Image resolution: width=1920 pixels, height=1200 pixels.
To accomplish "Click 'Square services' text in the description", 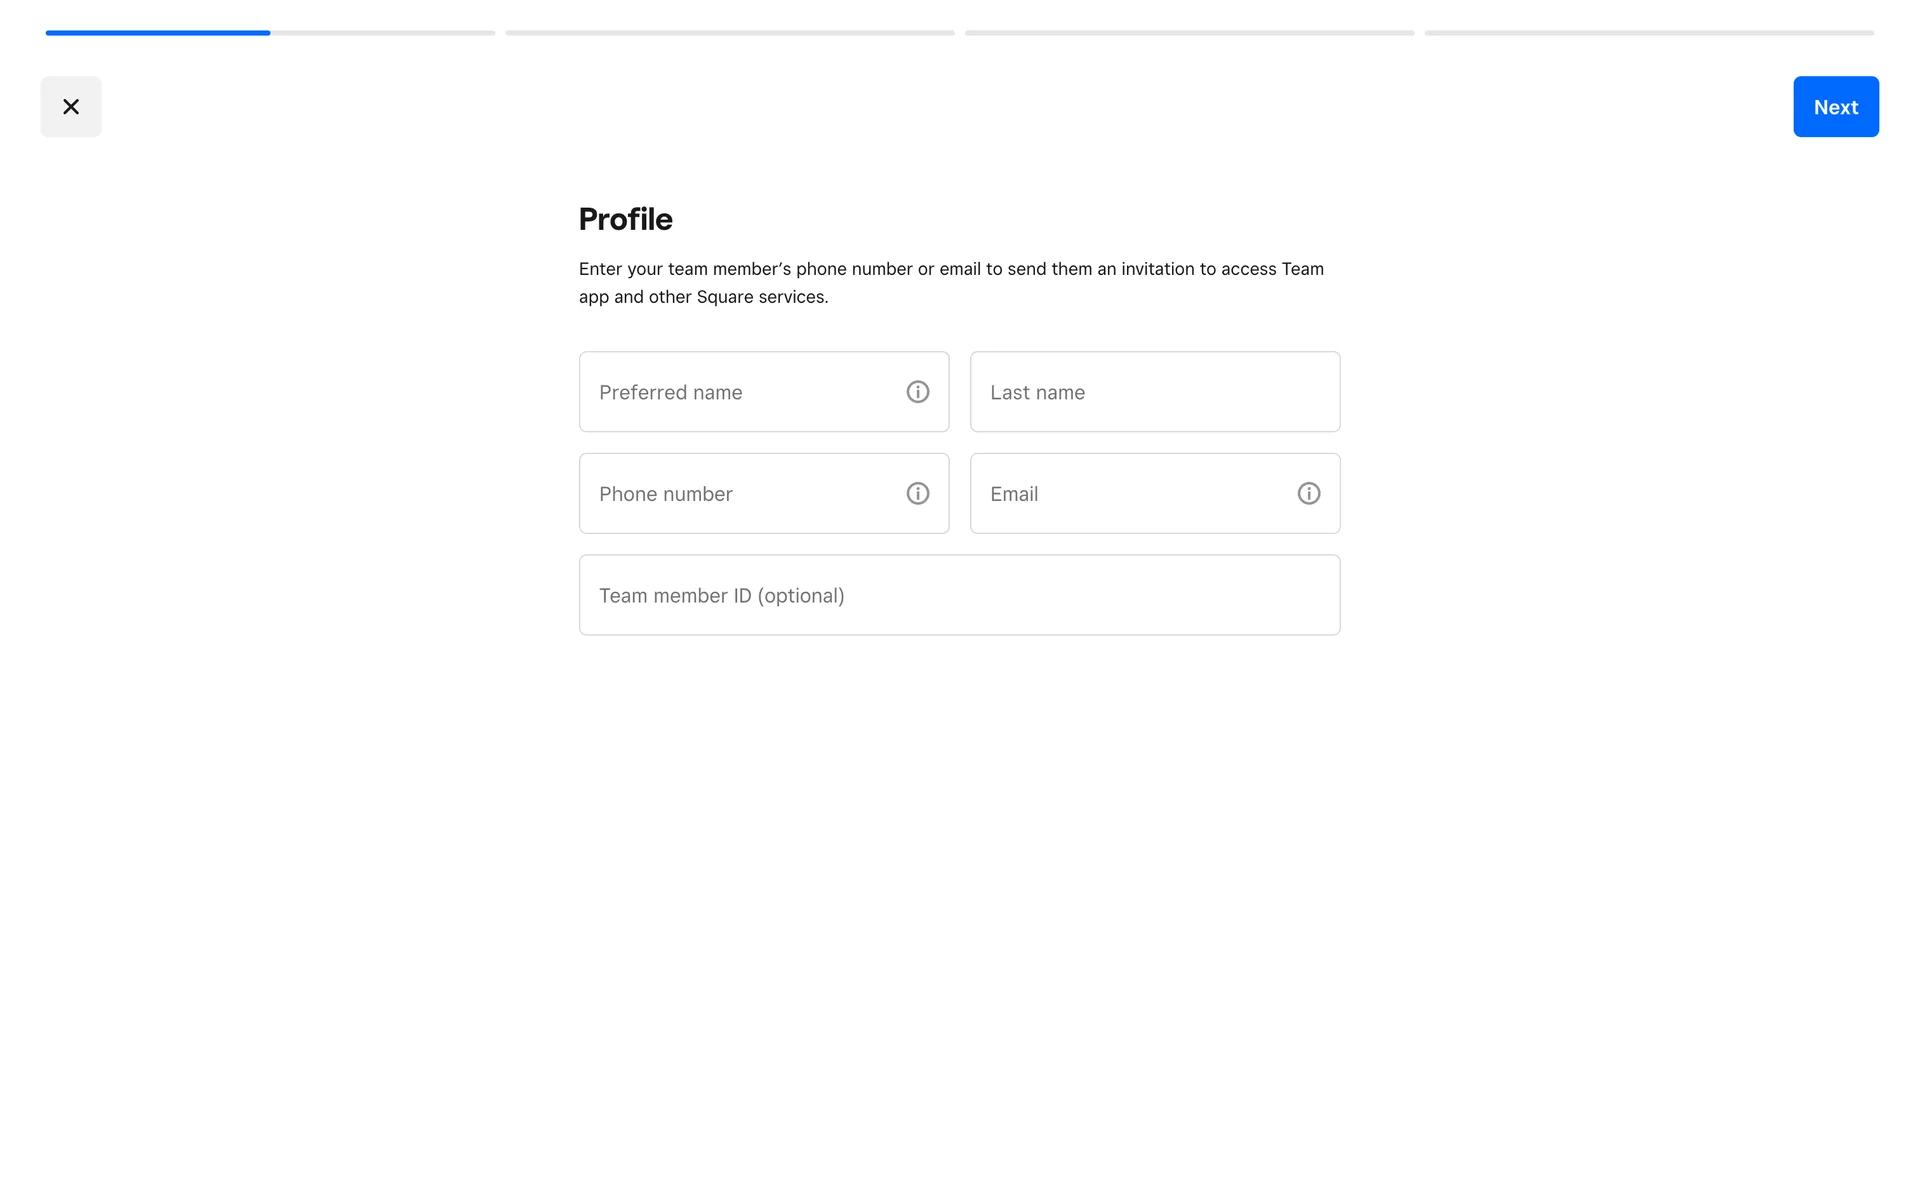I will coord(762,297).
